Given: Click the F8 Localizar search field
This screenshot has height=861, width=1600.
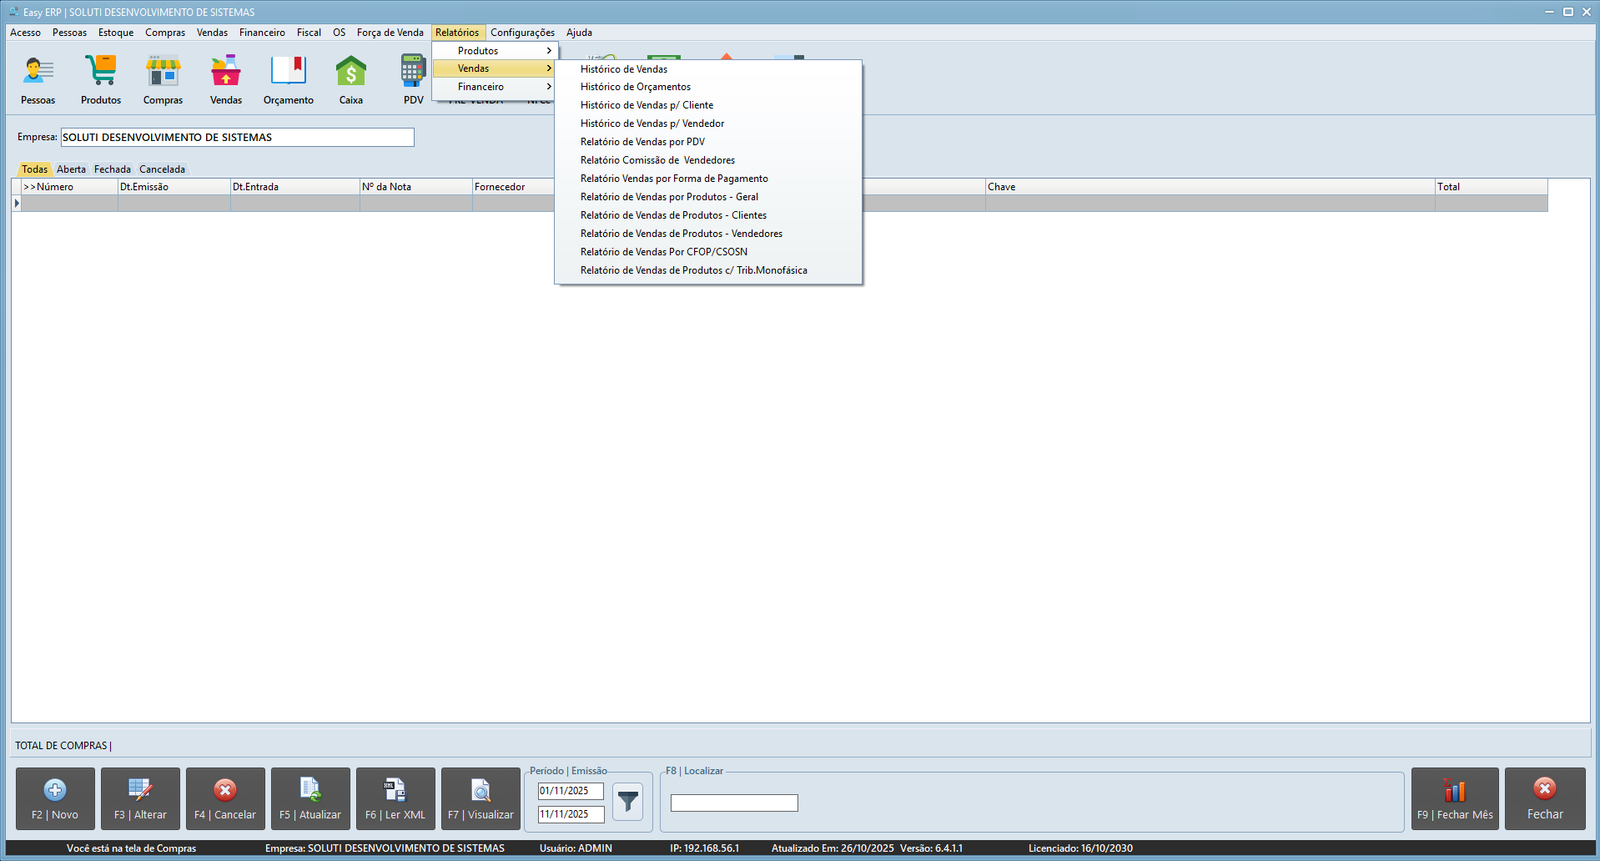Looking at the screenshot, I should click(734, 803).
